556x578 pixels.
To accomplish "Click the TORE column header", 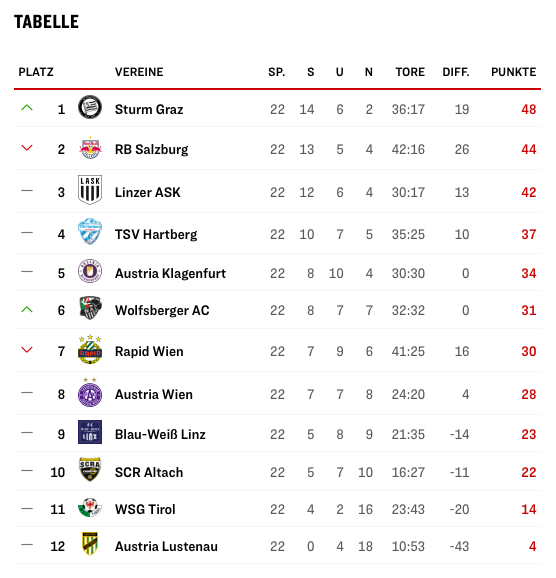I will click(410, 72).
